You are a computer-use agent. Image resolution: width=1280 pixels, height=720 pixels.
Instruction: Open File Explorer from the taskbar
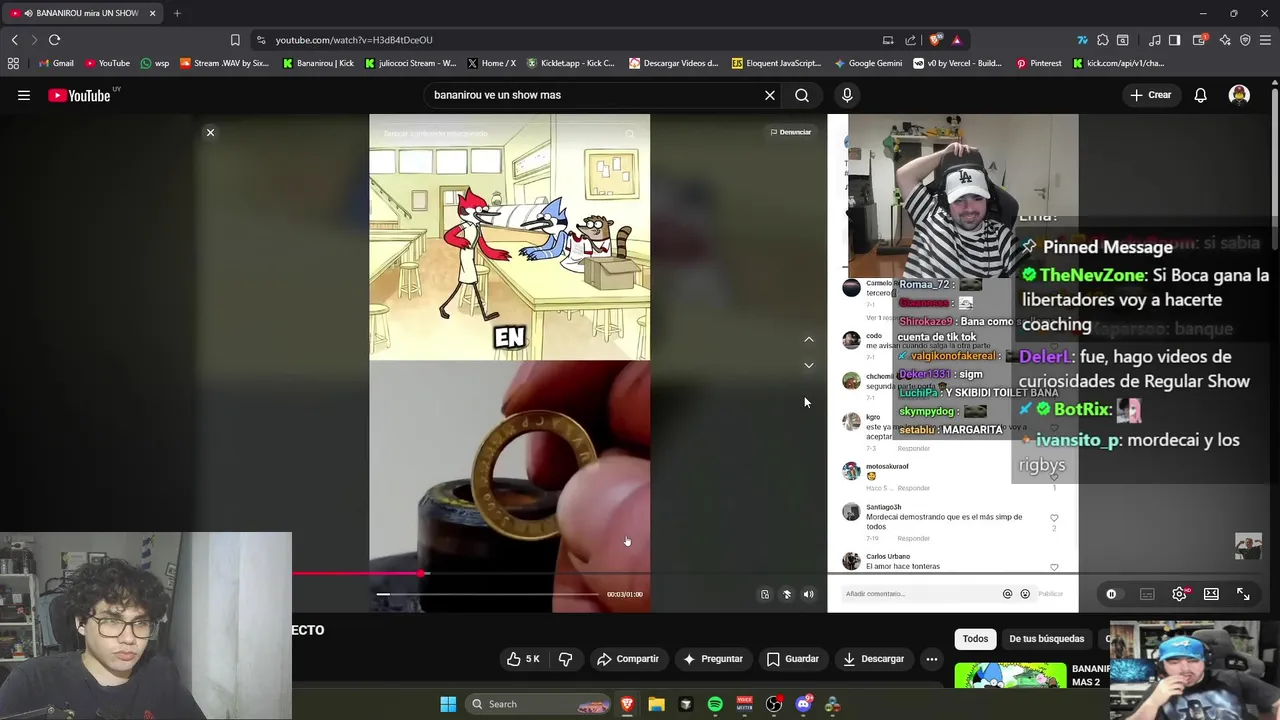point(656,704)
